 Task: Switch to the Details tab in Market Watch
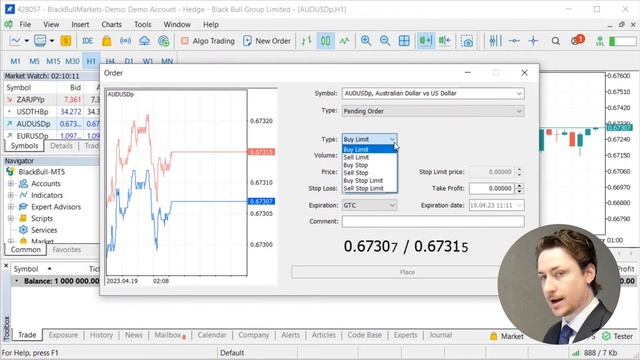[x=61, y=146]
